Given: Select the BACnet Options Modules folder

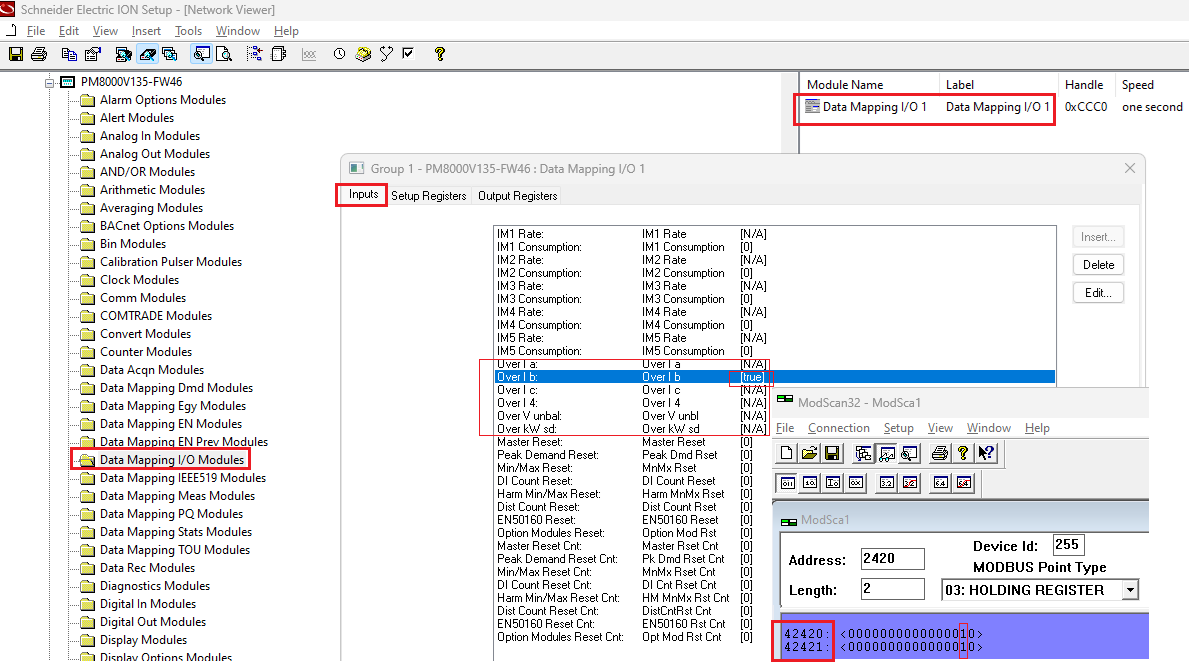Looking at the screenshot, I should (x=166, y=226).
